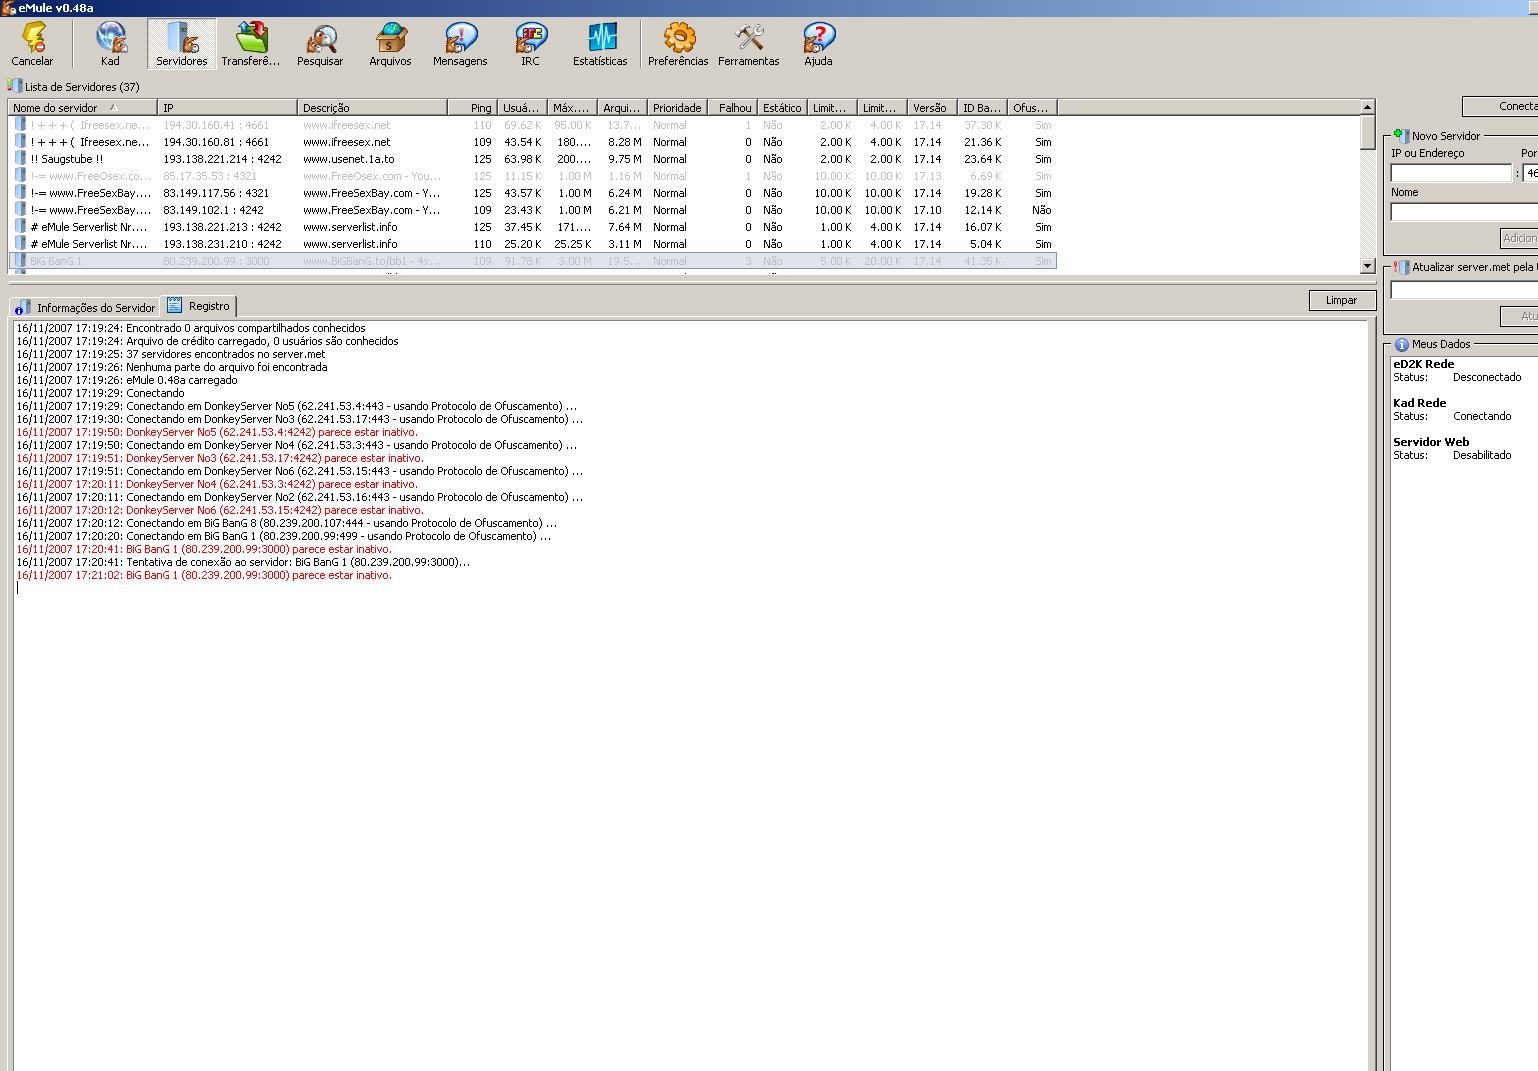1538x1071 pixels.
Task: Select the BiG BanG 1 server row
Action: 532,261
